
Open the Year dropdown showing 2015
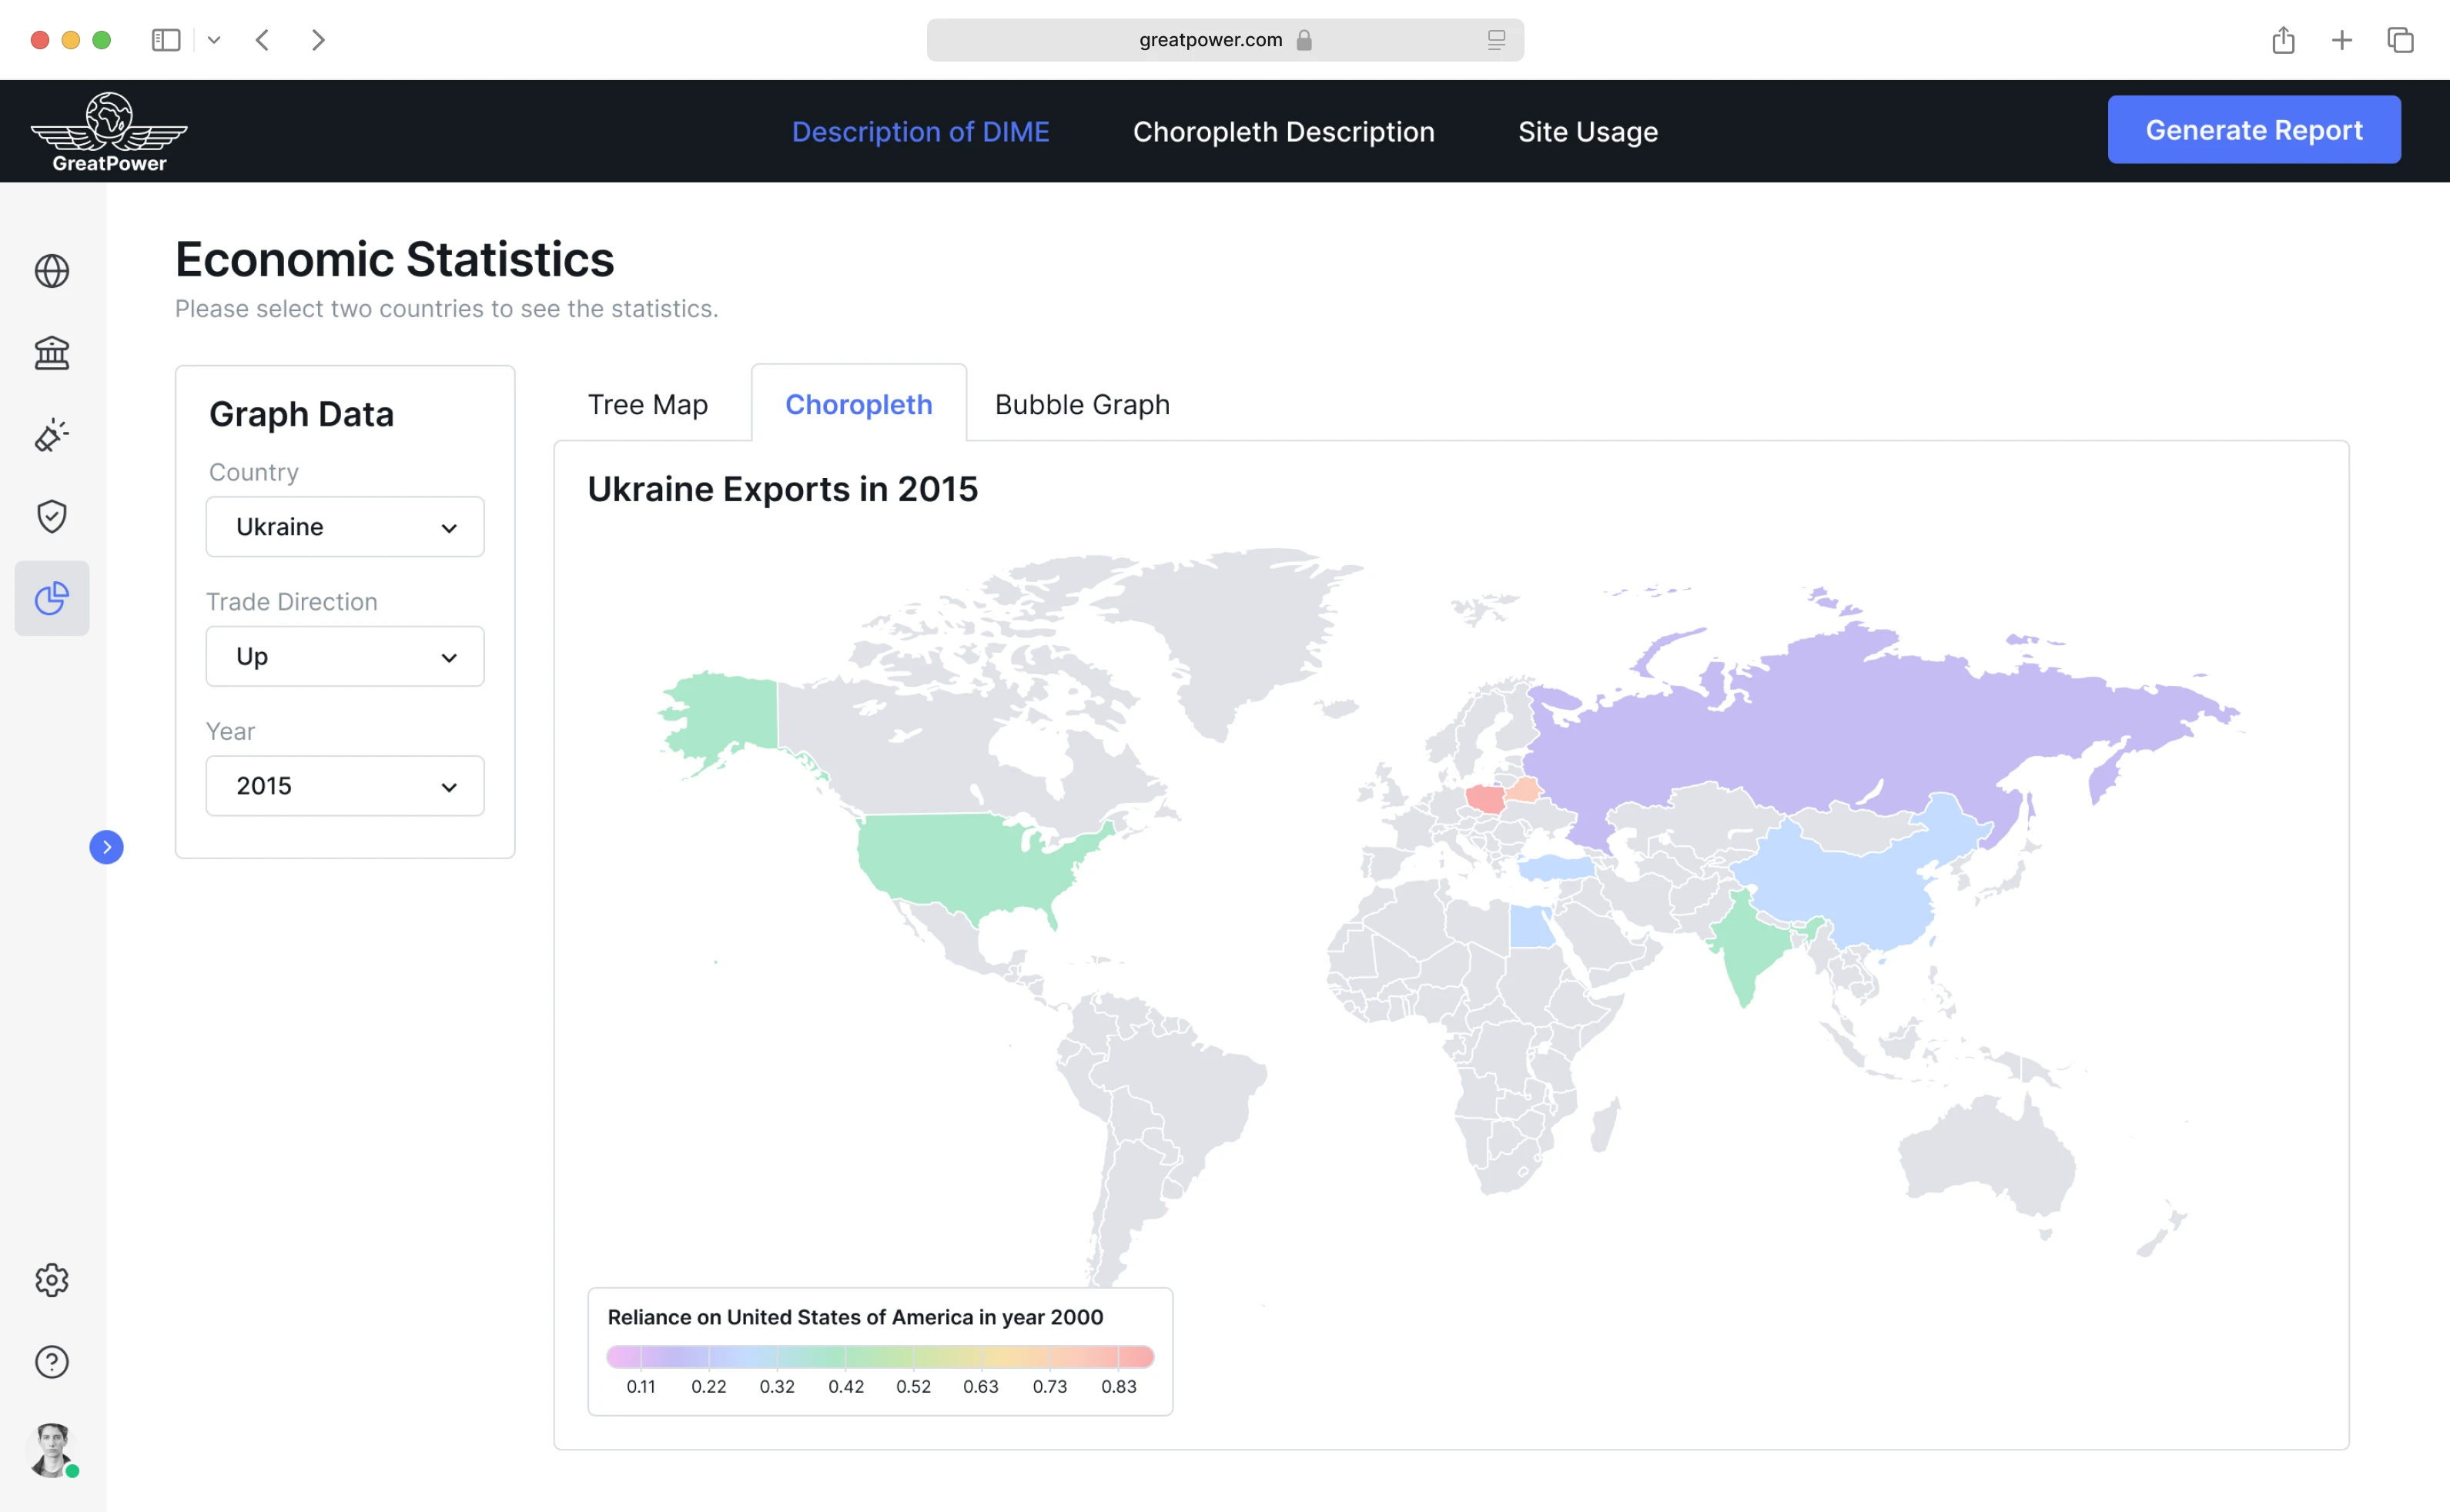[345, 786]
